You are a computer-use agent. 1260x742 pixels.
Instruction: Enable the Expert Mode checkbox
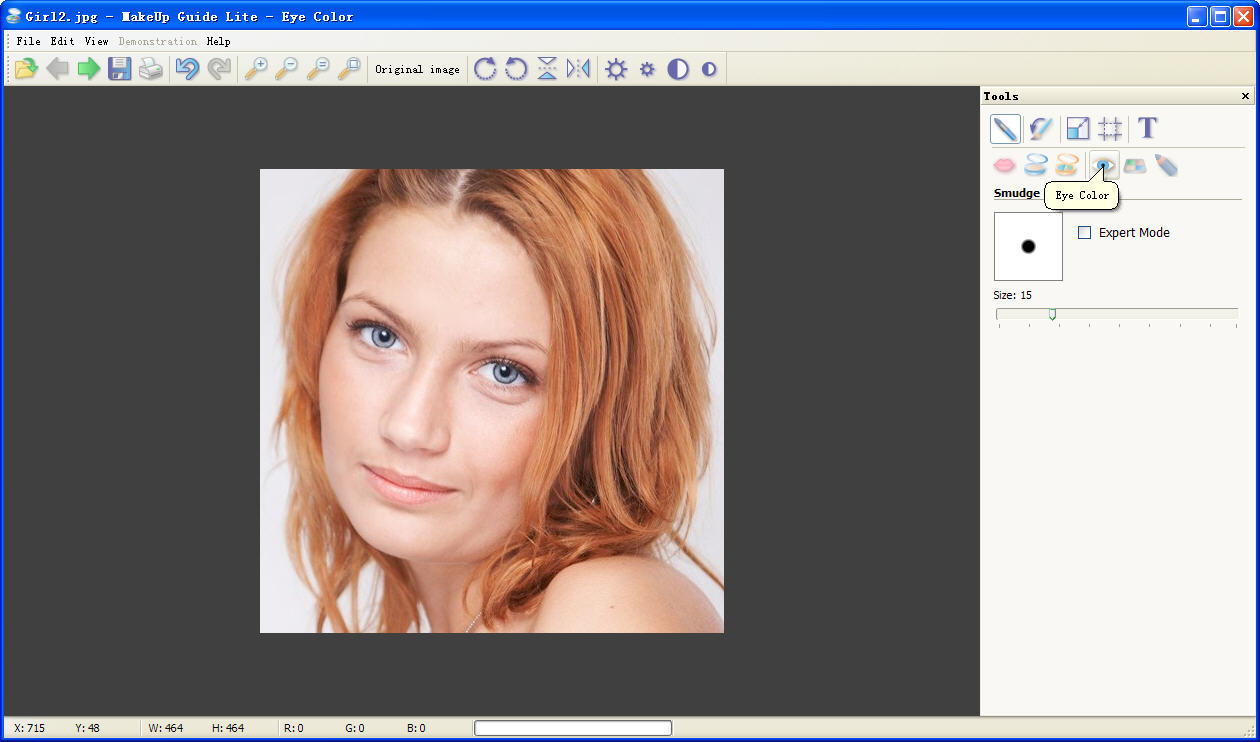coord(1084,233)
